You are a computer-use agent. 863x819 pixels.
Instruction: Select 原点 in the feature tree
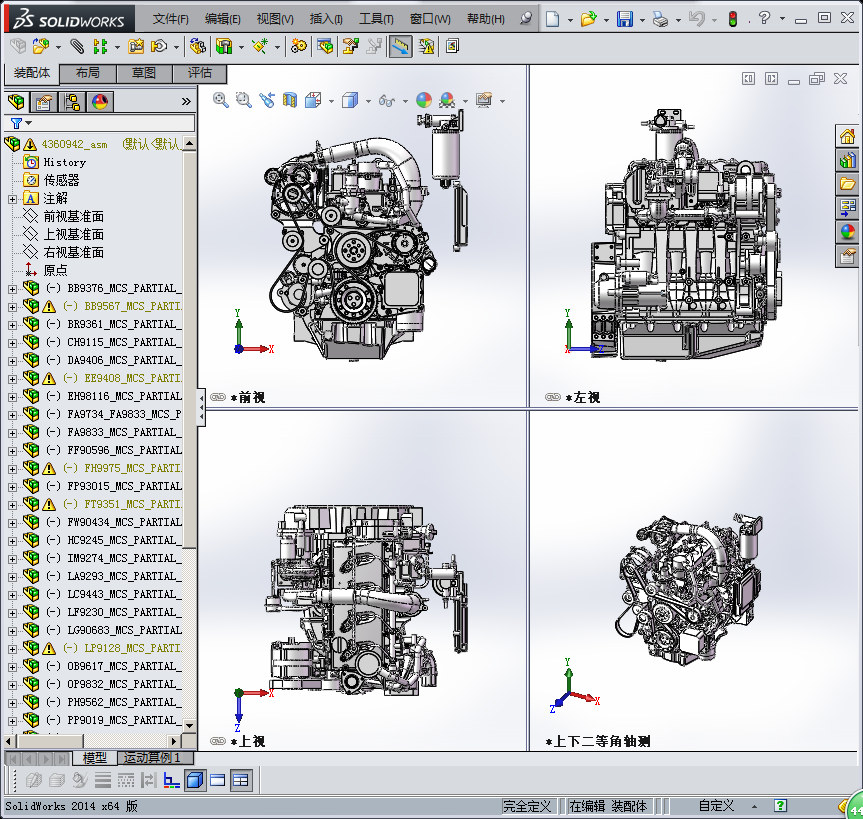pos(55,270)
